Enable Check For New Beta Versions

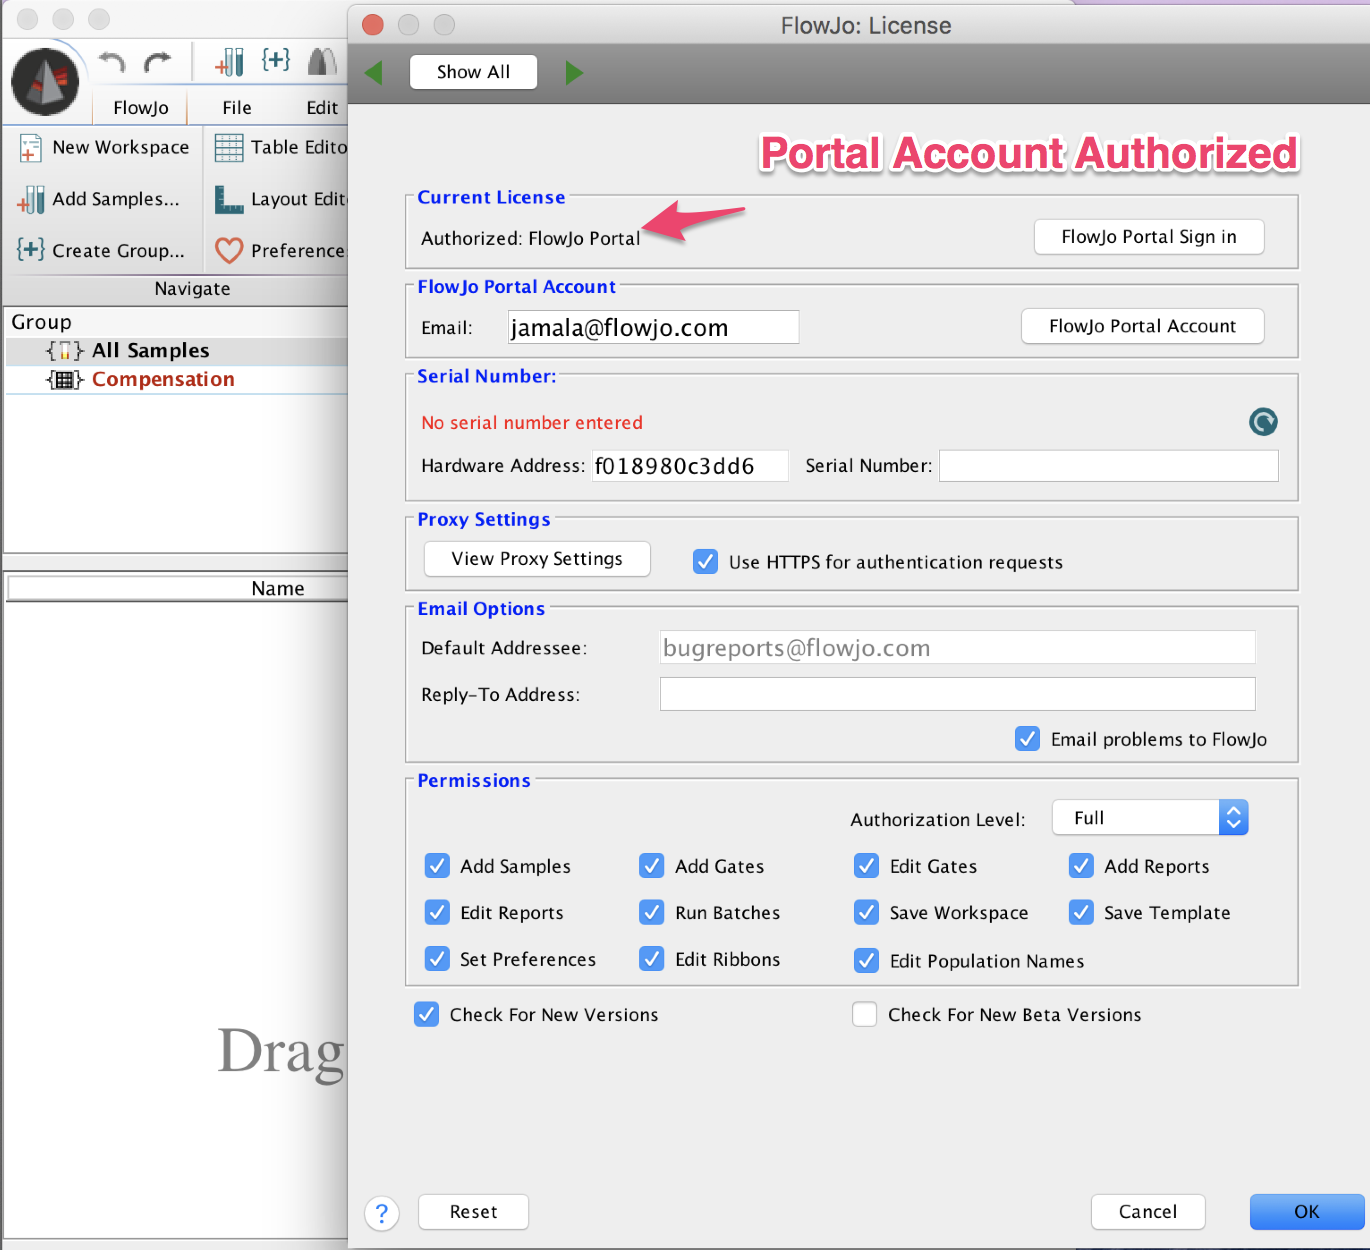865,1014
